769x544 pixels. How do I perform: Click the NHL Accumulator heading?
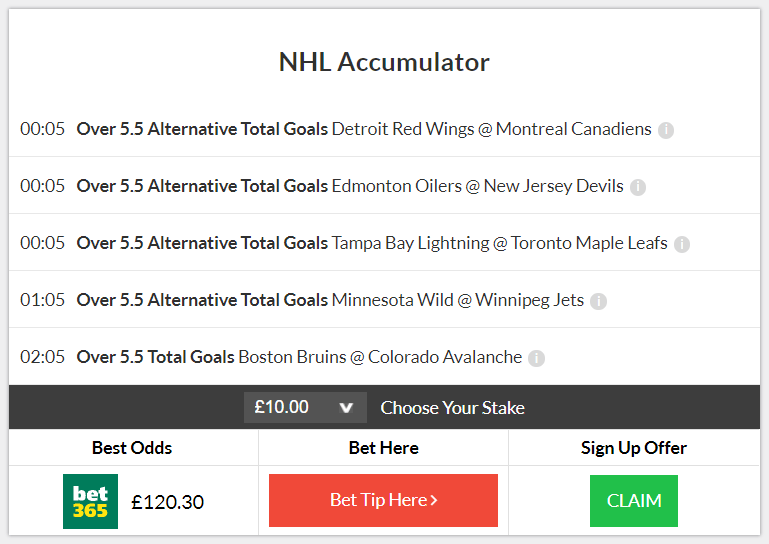tap(384, 62)
